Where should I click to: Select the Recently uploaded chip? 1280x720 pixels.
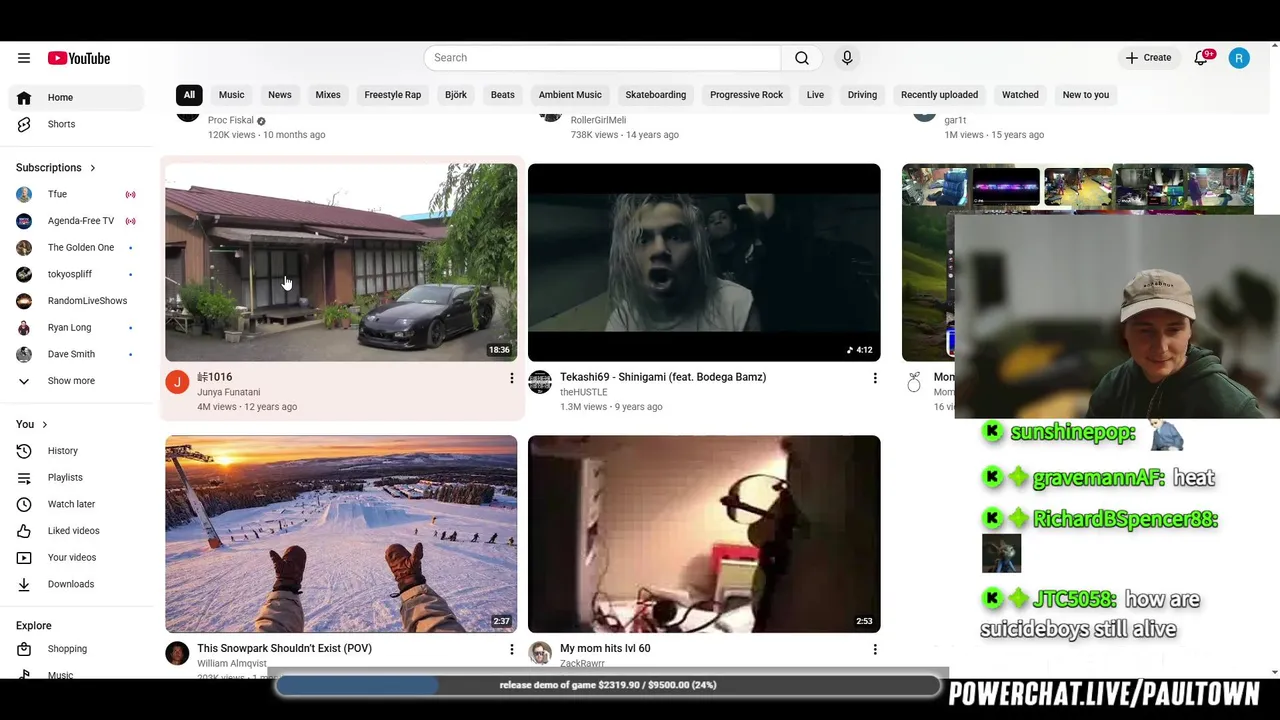point(939,95)
